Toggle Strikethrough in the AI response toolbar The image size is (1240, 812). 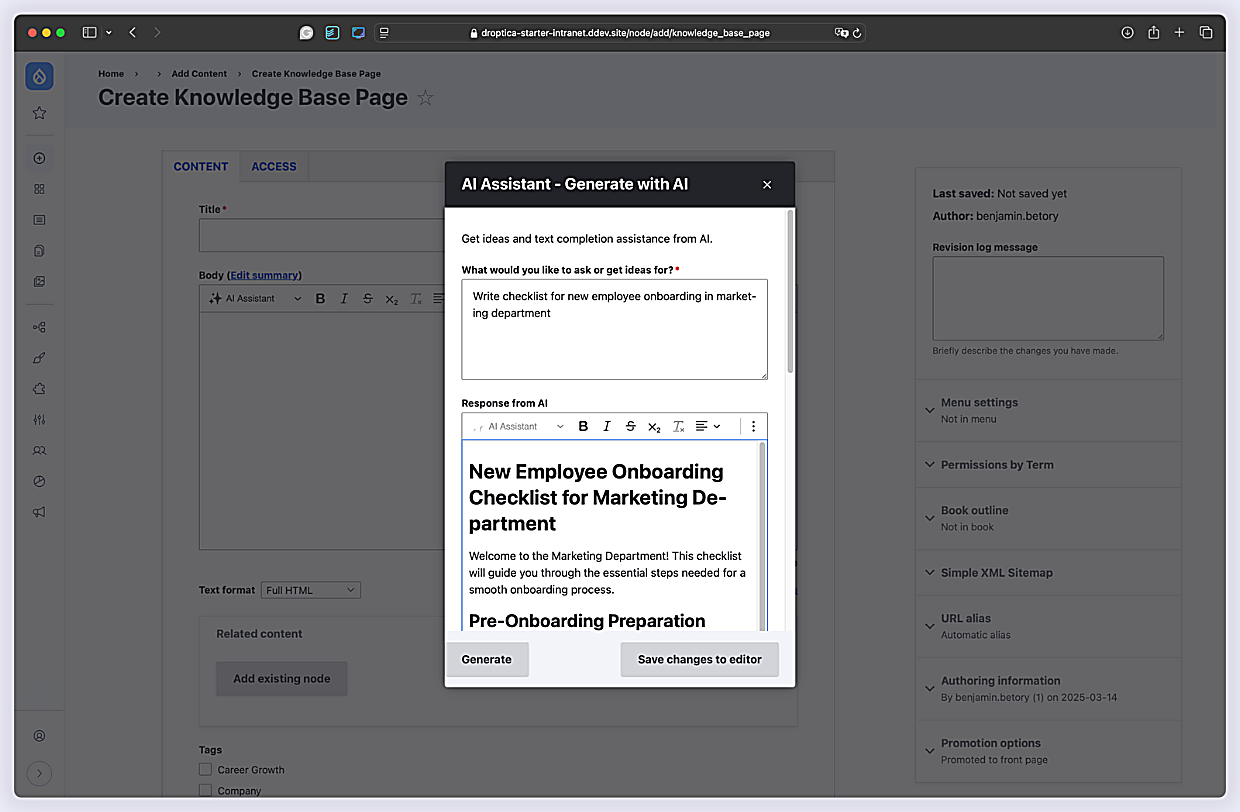pyautogui.click(x=630, y=426)
